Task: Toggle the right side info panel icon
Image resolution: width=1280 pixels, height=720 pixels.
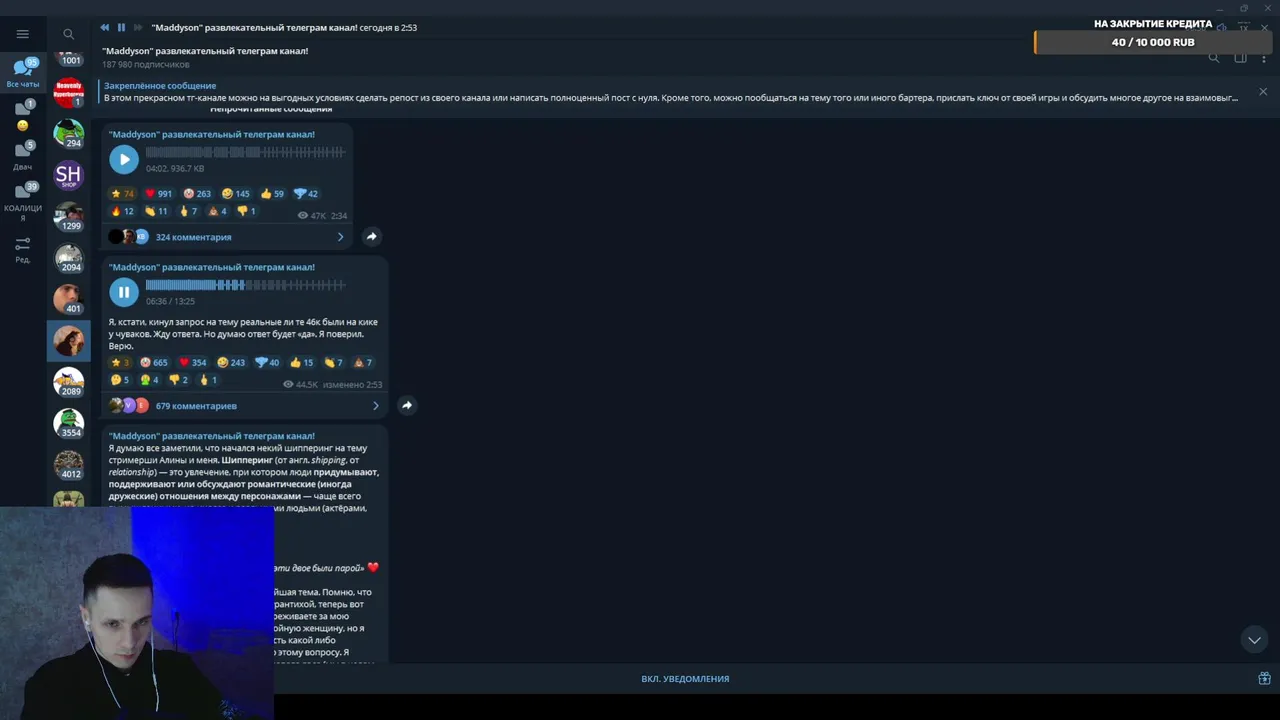Action: click(1240, 58)
